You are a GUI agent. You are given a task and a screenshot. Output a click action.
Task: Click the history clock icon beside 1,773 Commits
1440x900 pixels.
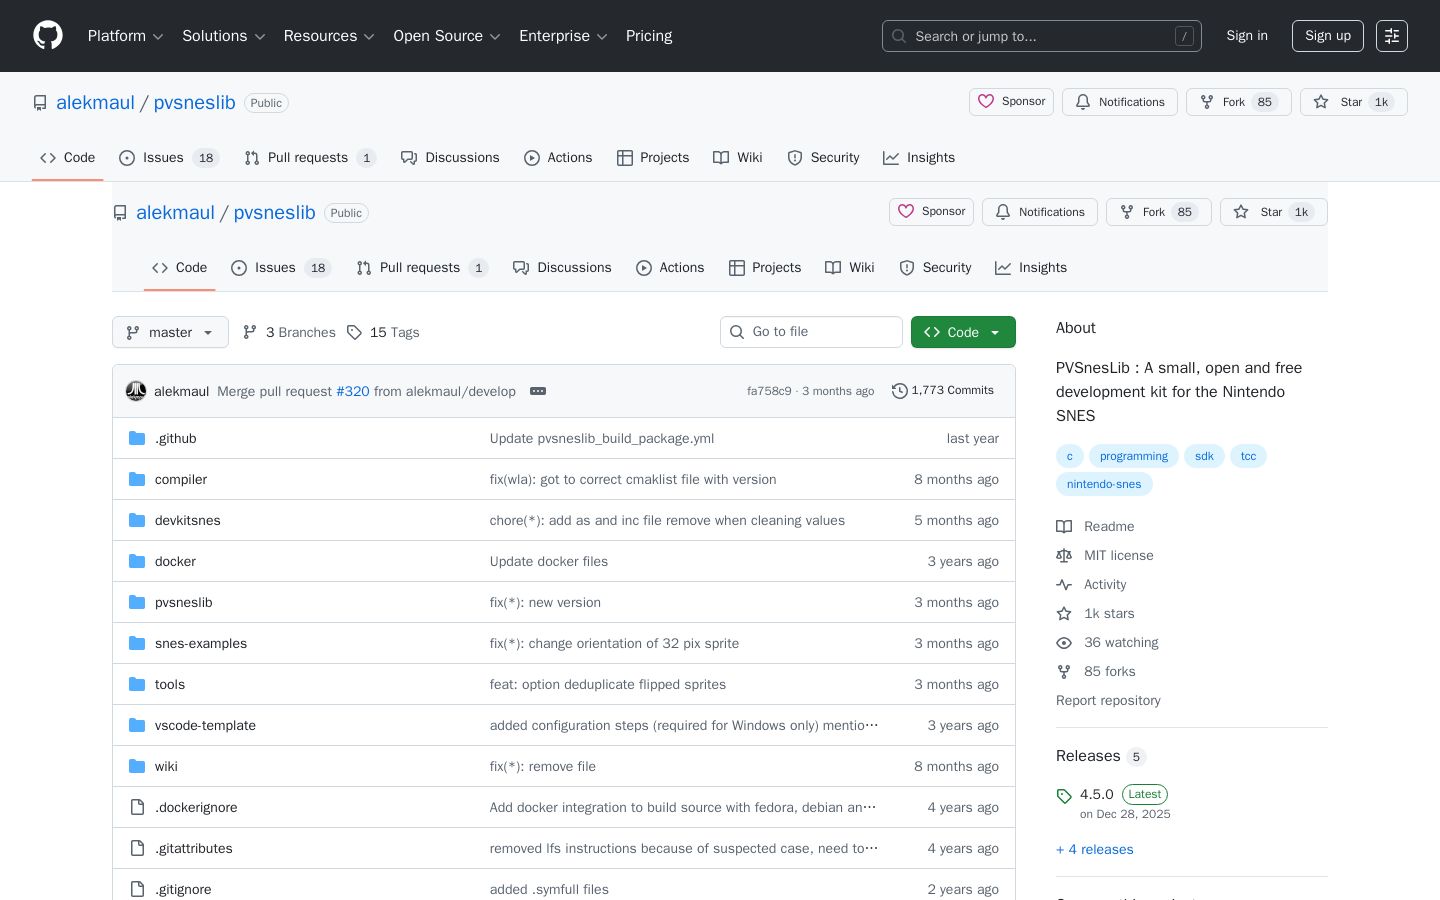click(900, 391)
